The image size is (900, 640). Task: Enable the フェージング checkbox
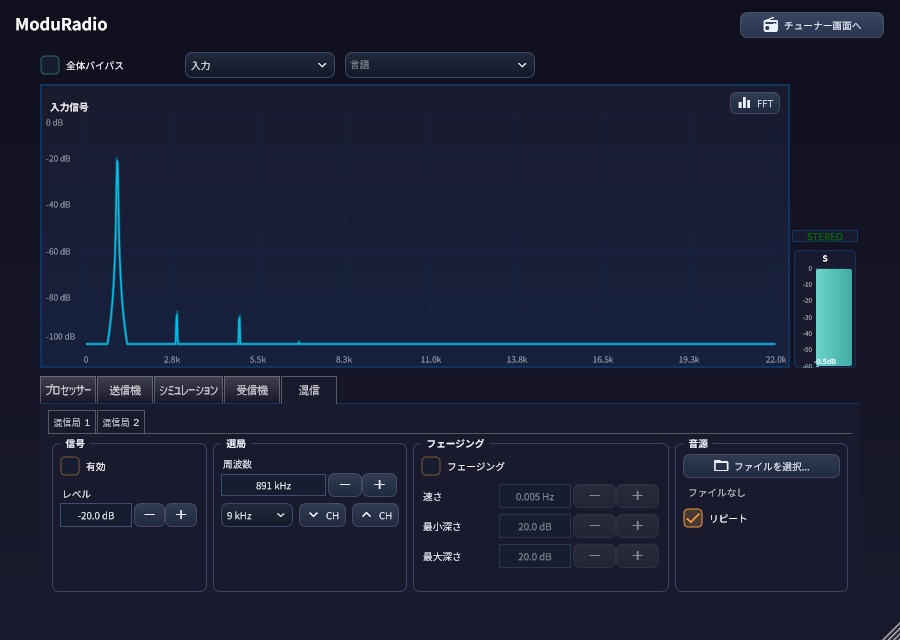tap(431, 466)
